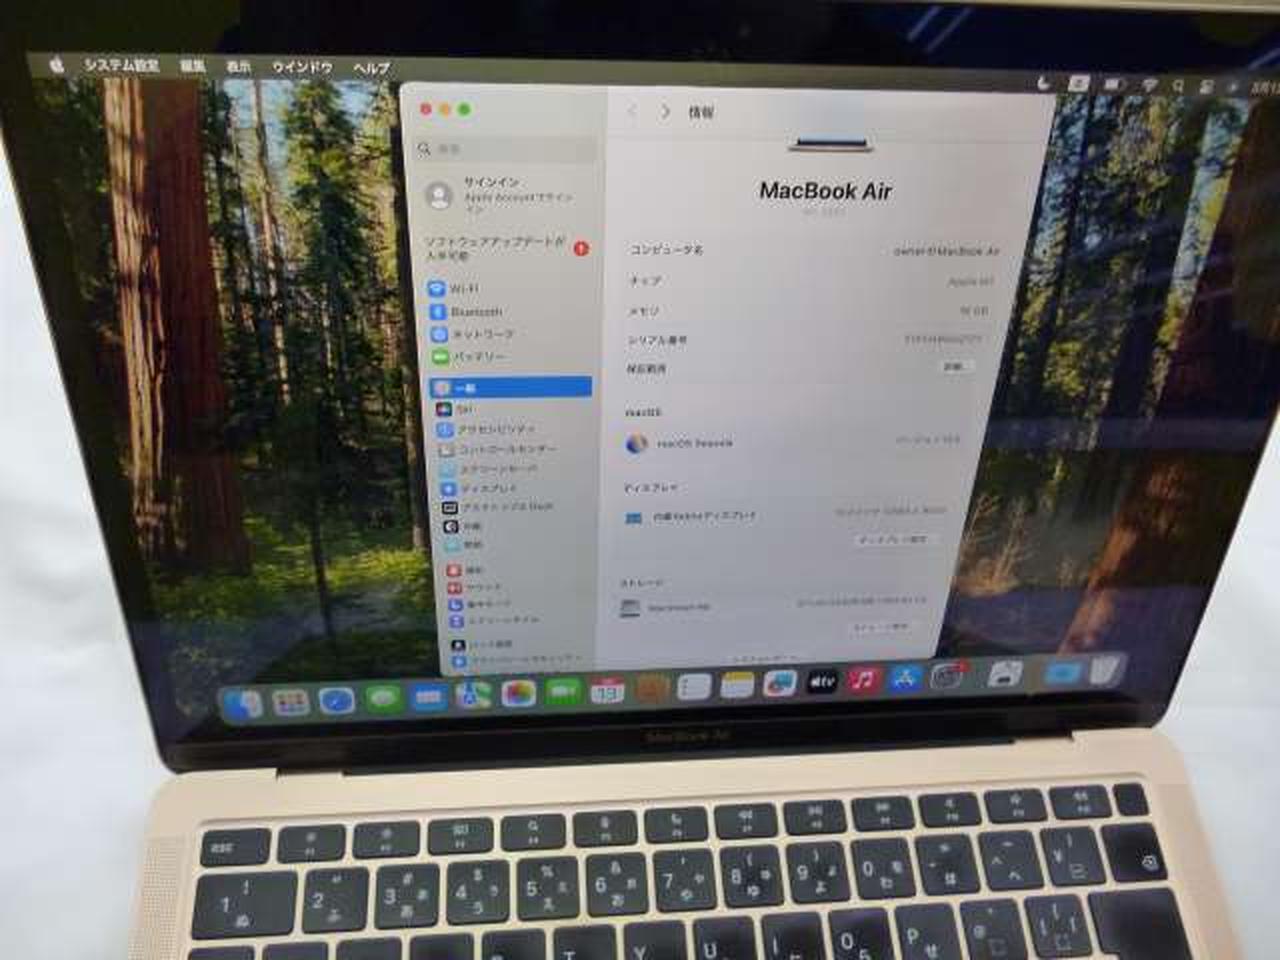The image size is (1280, 960).
Task: Open the ヘルプ (Help) menu
Action: click(371, 68)
